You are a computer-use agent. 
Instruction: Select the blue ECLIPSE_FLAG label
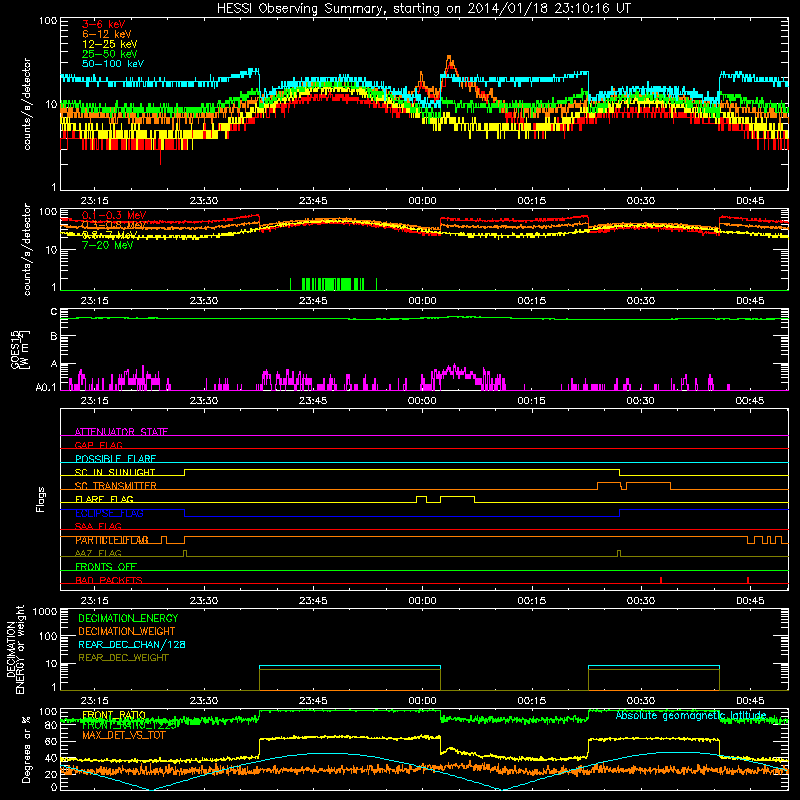(109, 513)
